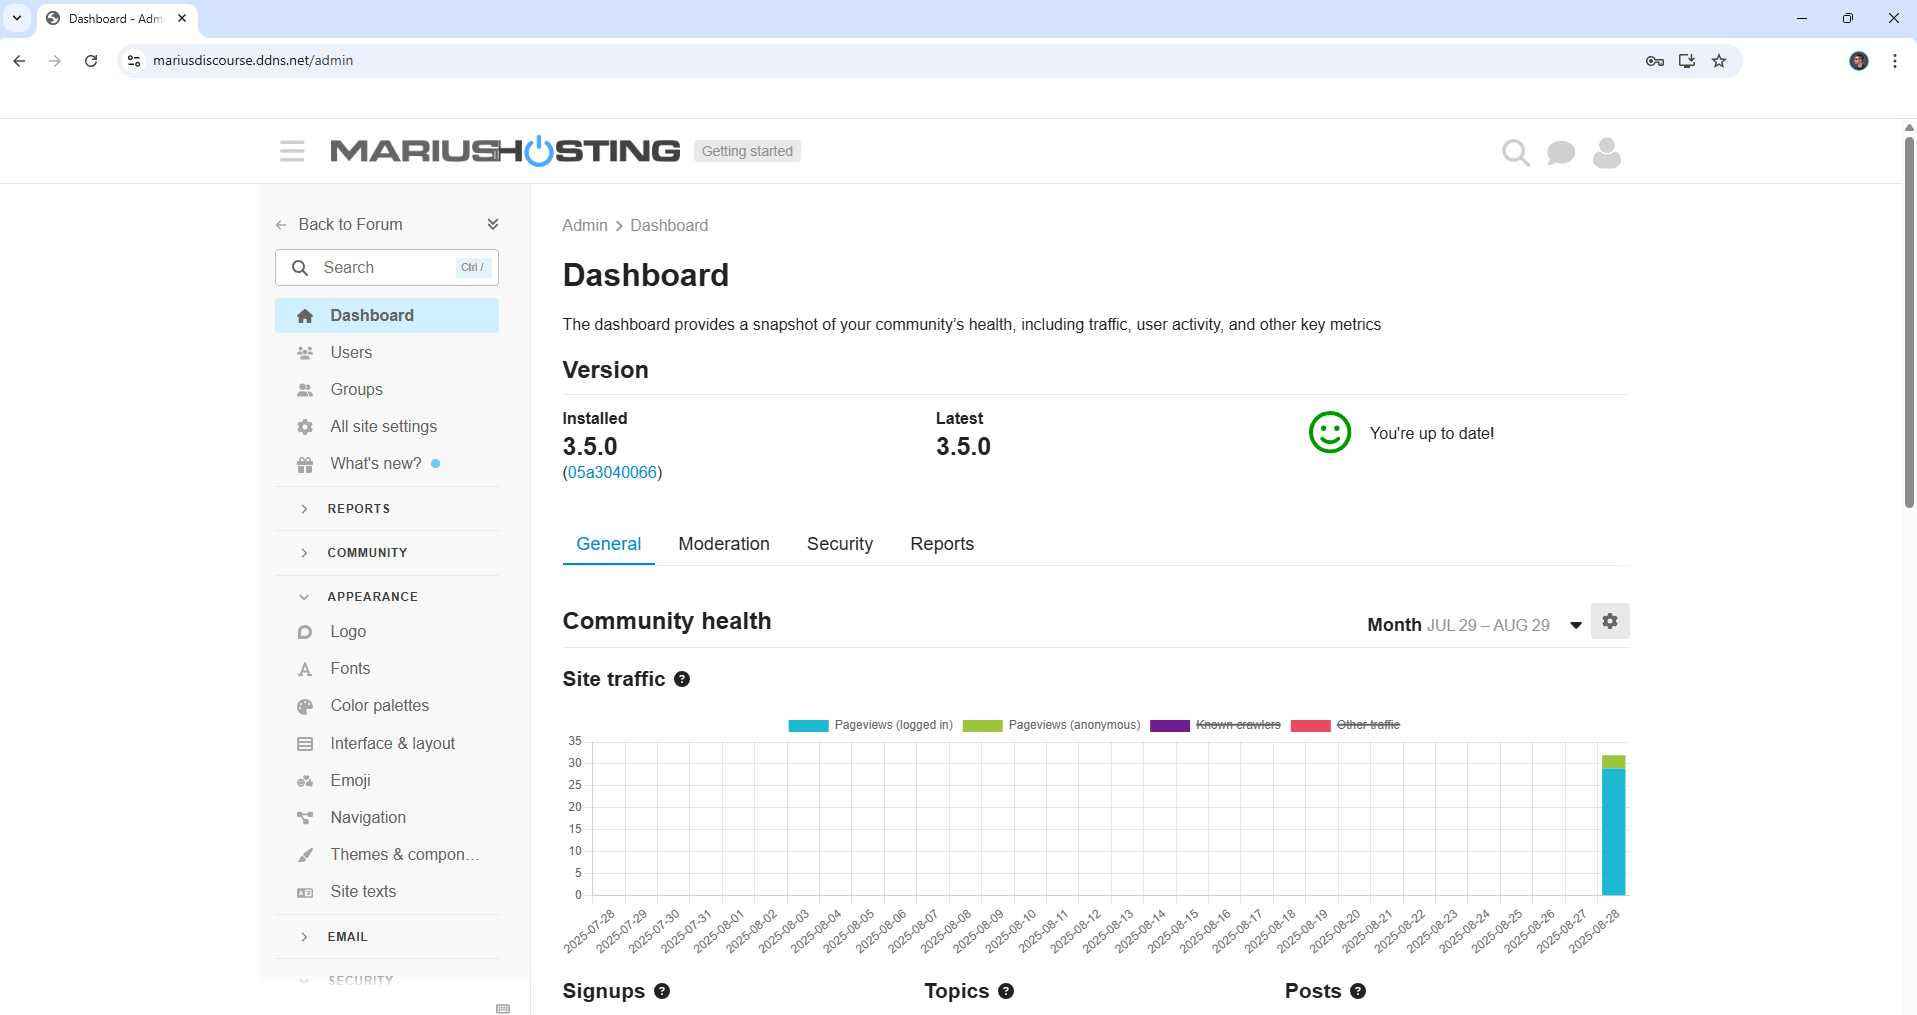Screen dimensions: 1917x1015
Task: Select the General tab
Action: (608, 544)
